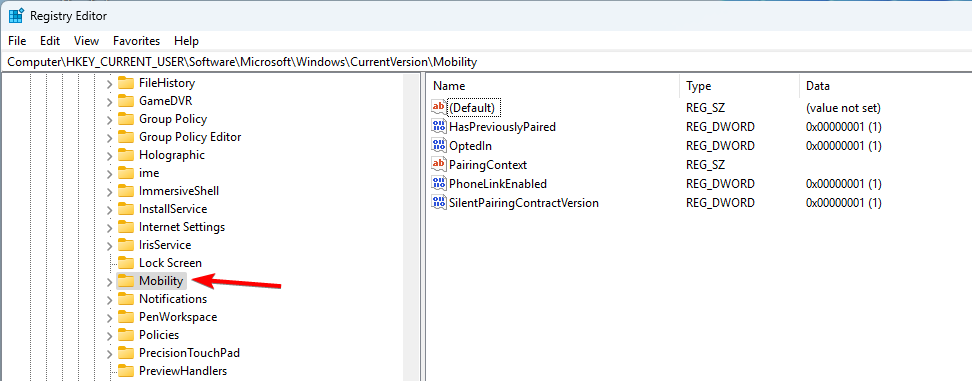Click the GameDVR folder icon
Viewport: 972px width, 381px height.
126,101
